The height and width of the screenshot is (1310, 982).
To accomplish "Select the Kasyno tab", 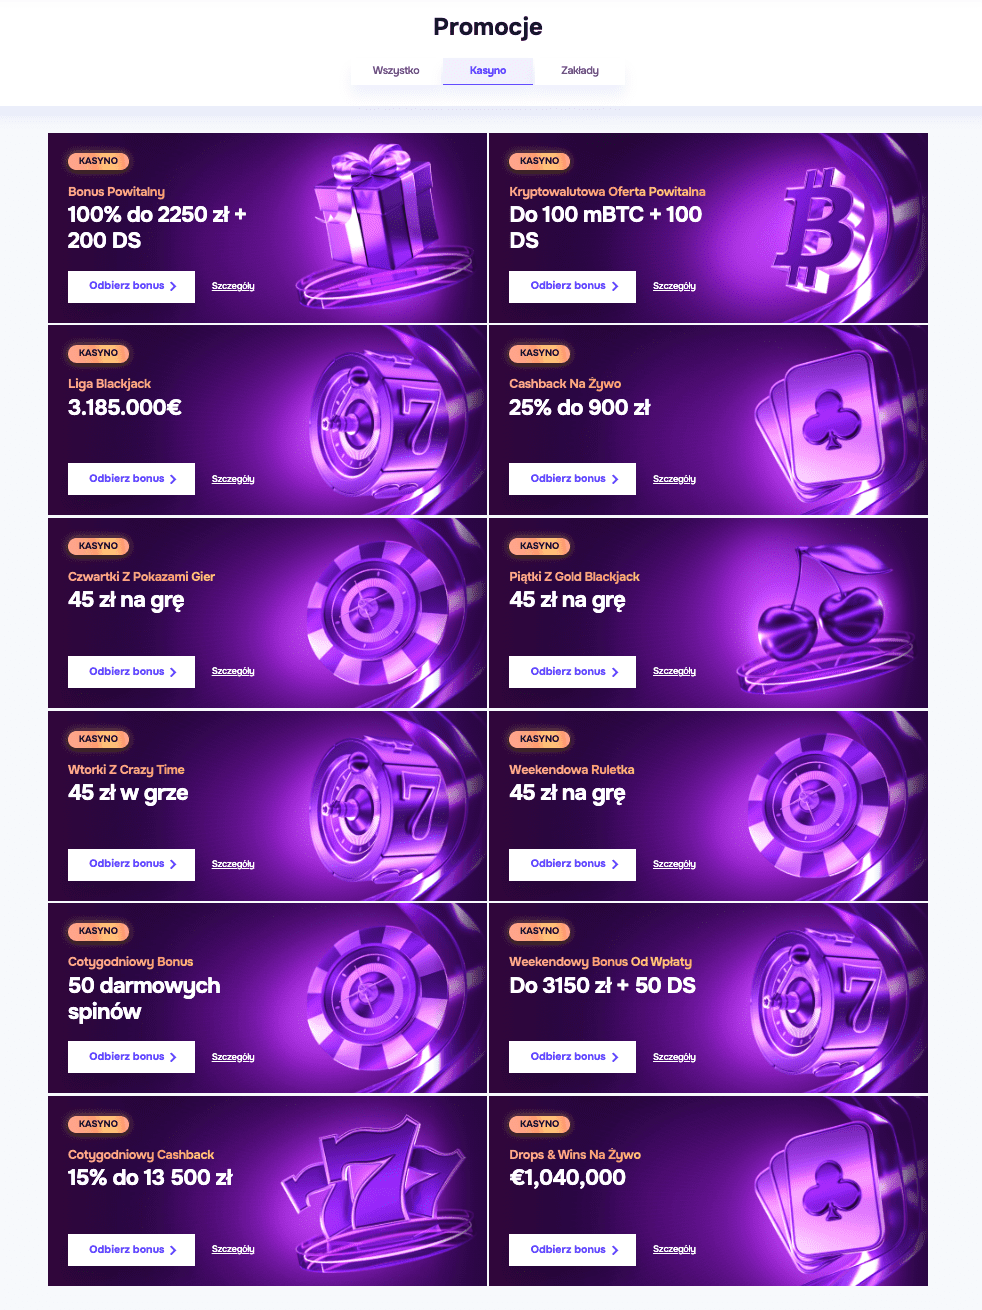I will [x=488, y=70].
